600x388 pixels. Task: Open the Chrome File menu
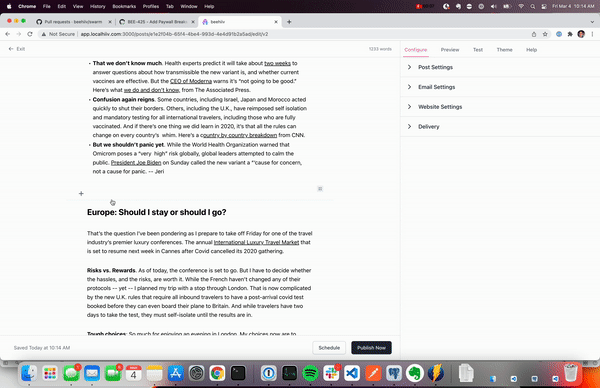(47, 6)
